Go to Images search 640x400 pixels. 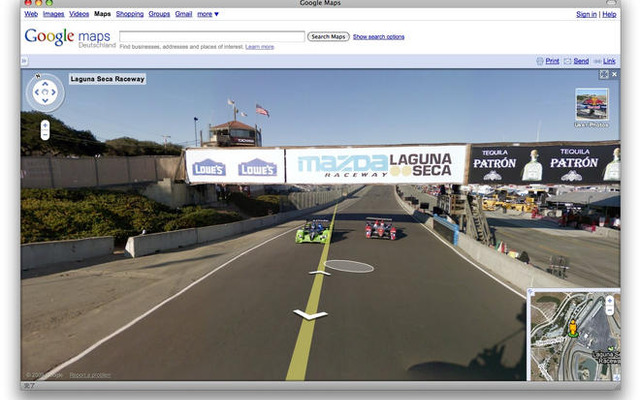coord(53,14)
